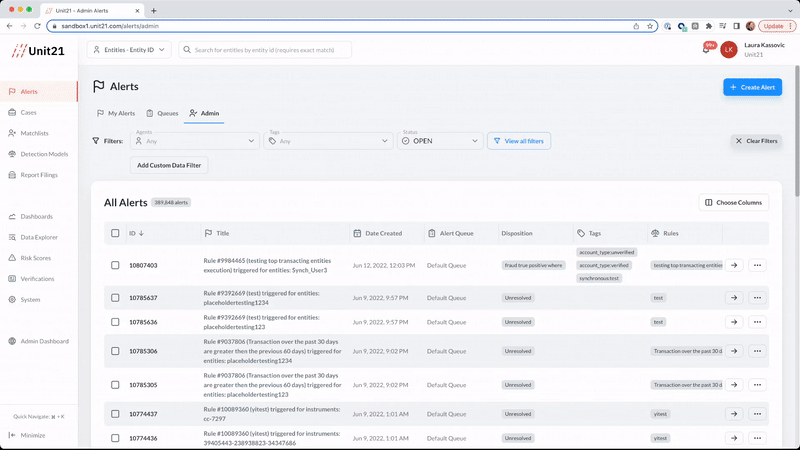Click the 'fraud true positive where' disposition tag
The width and height of the screenshot is (800, 450).
(x=533, y=265)
